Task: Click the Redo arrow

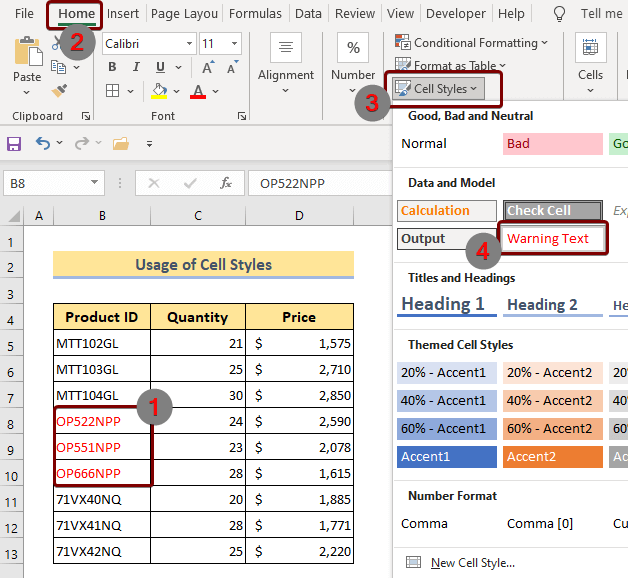Action: [82, 143]
